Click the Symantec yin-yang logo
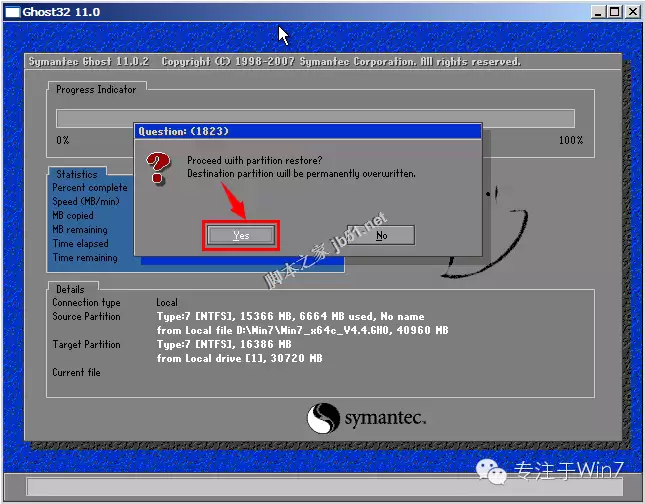The width and height of the screenshot is (645, 504). tap(323, 418)
